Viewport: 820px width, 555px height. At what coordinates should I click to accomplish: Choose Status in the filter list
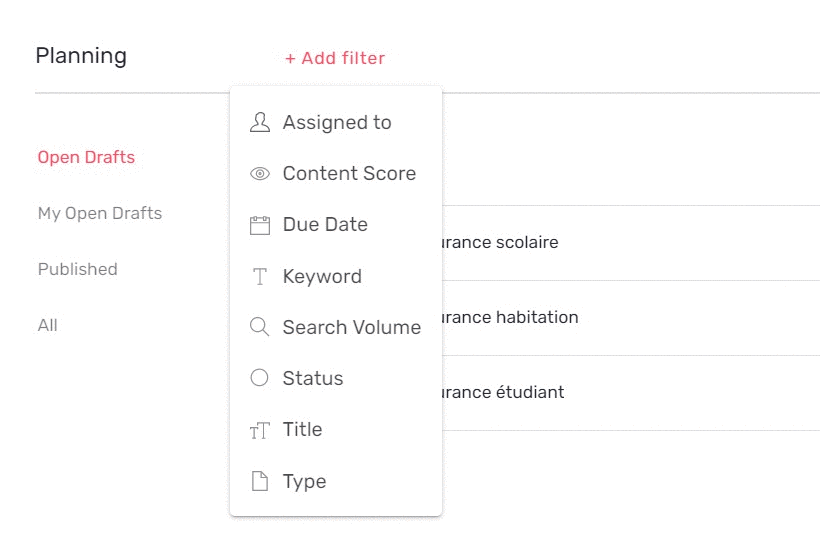pos(313,378)
